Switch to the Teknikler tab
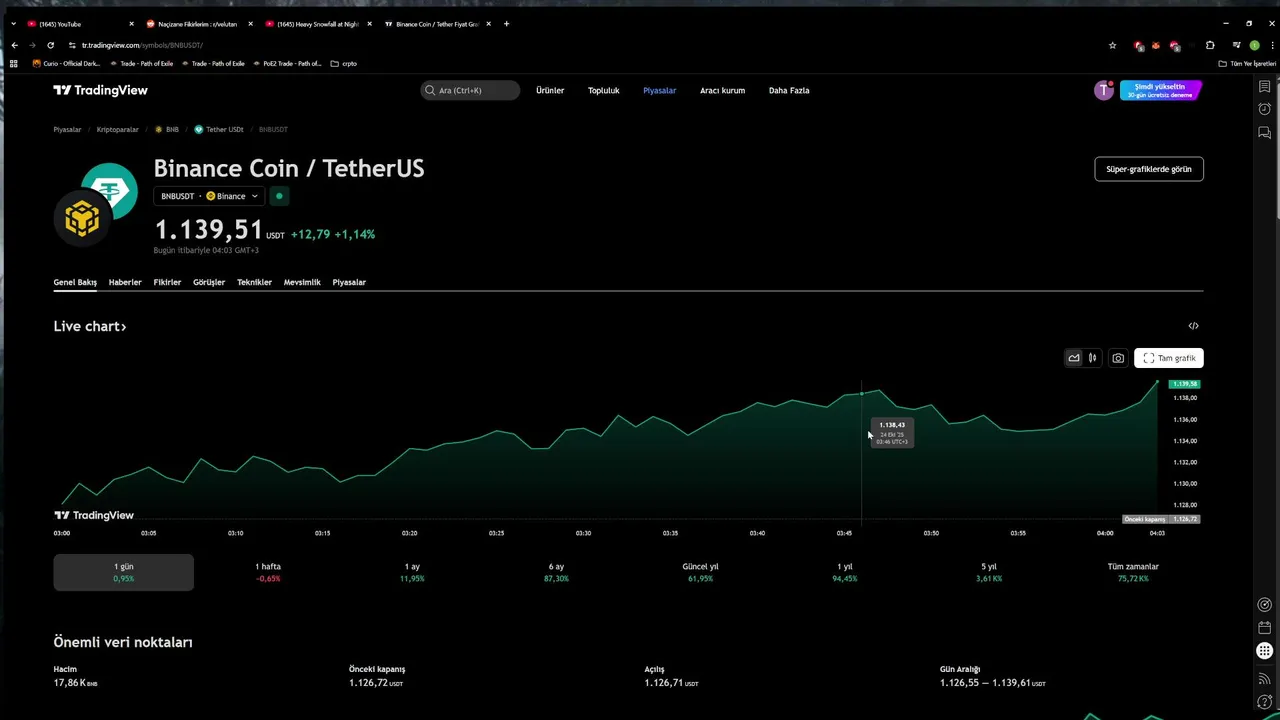1280x720 pixels. click(x=254, y=282)
